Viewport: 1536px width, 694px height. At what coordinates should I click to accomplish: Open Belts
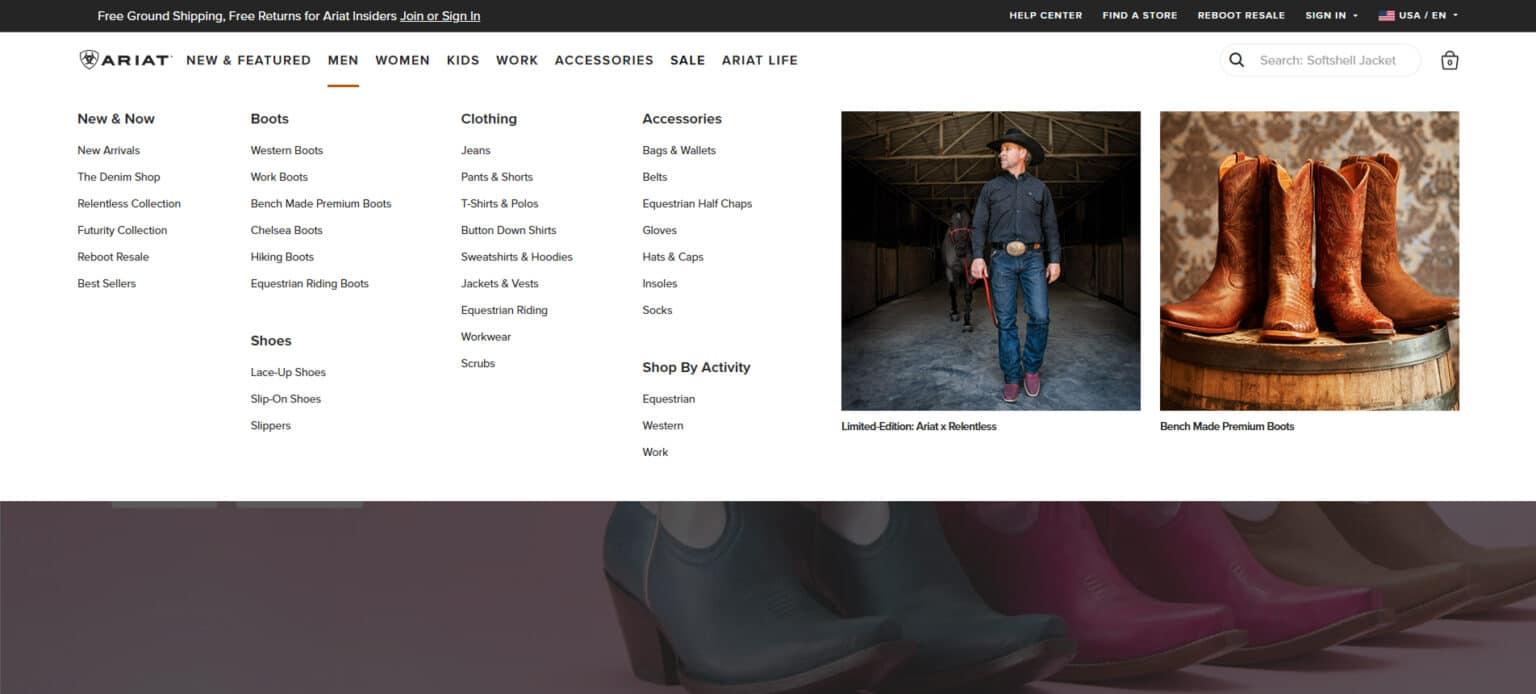654,177
